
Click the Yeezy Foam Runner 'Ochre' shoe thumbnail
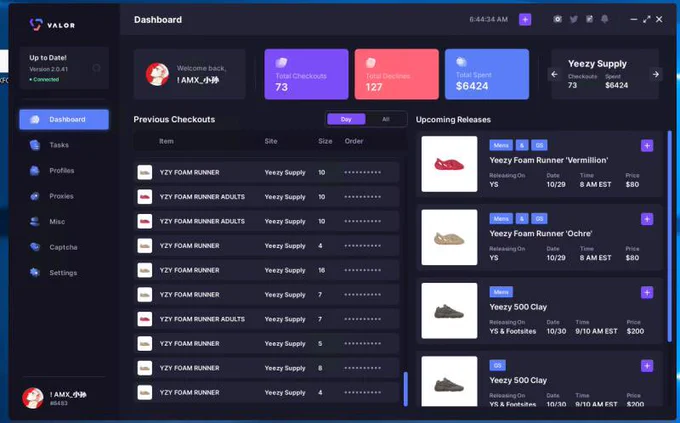coord(449,237)
